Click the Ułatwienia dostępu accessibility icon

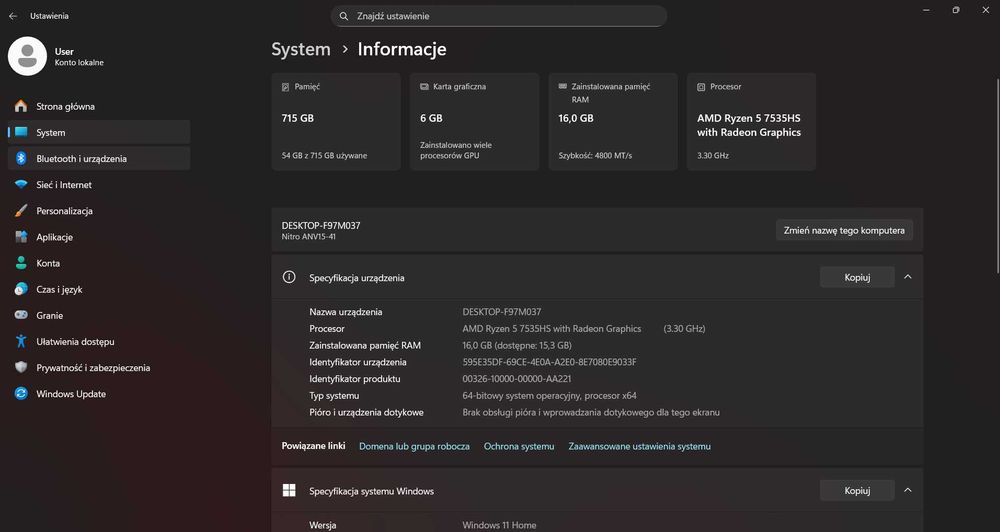[x=21, y=341]
